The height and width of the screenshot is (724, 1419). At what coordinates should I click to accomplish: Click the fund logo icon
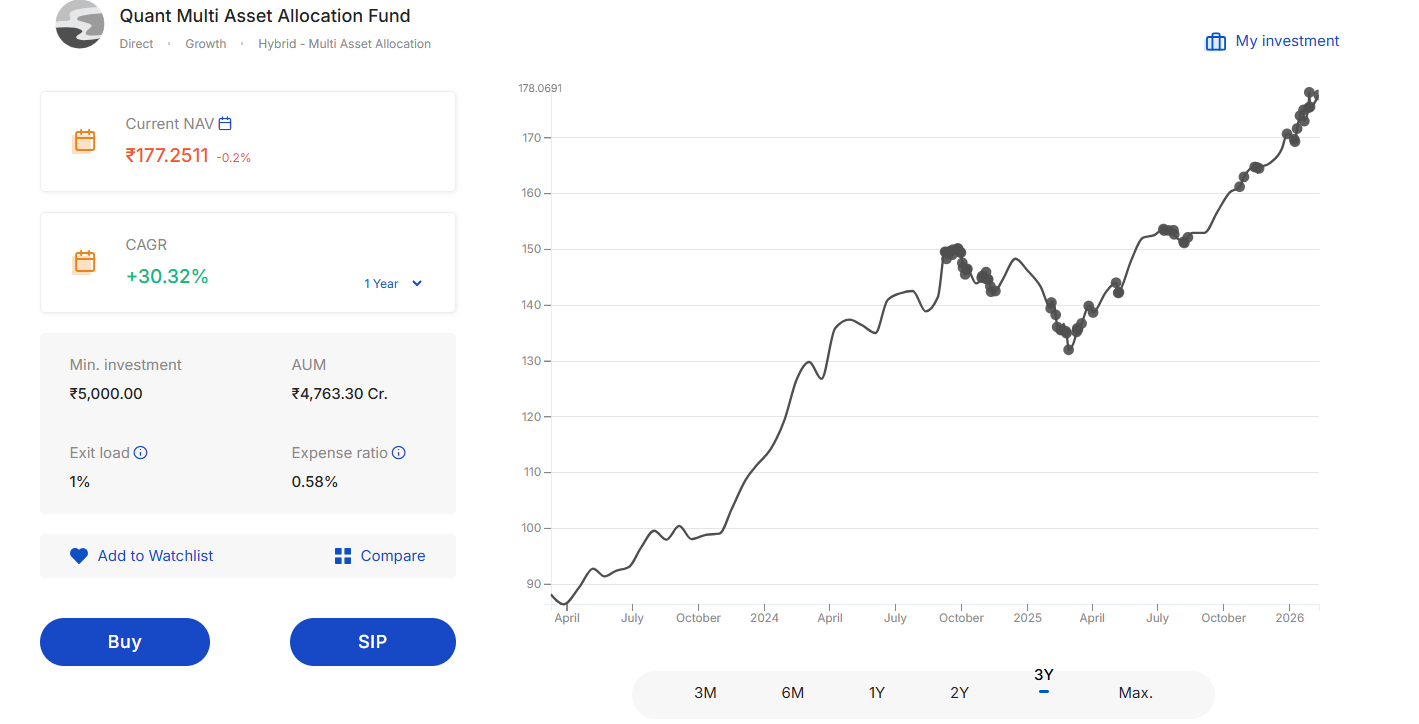(x=80, y=24)
